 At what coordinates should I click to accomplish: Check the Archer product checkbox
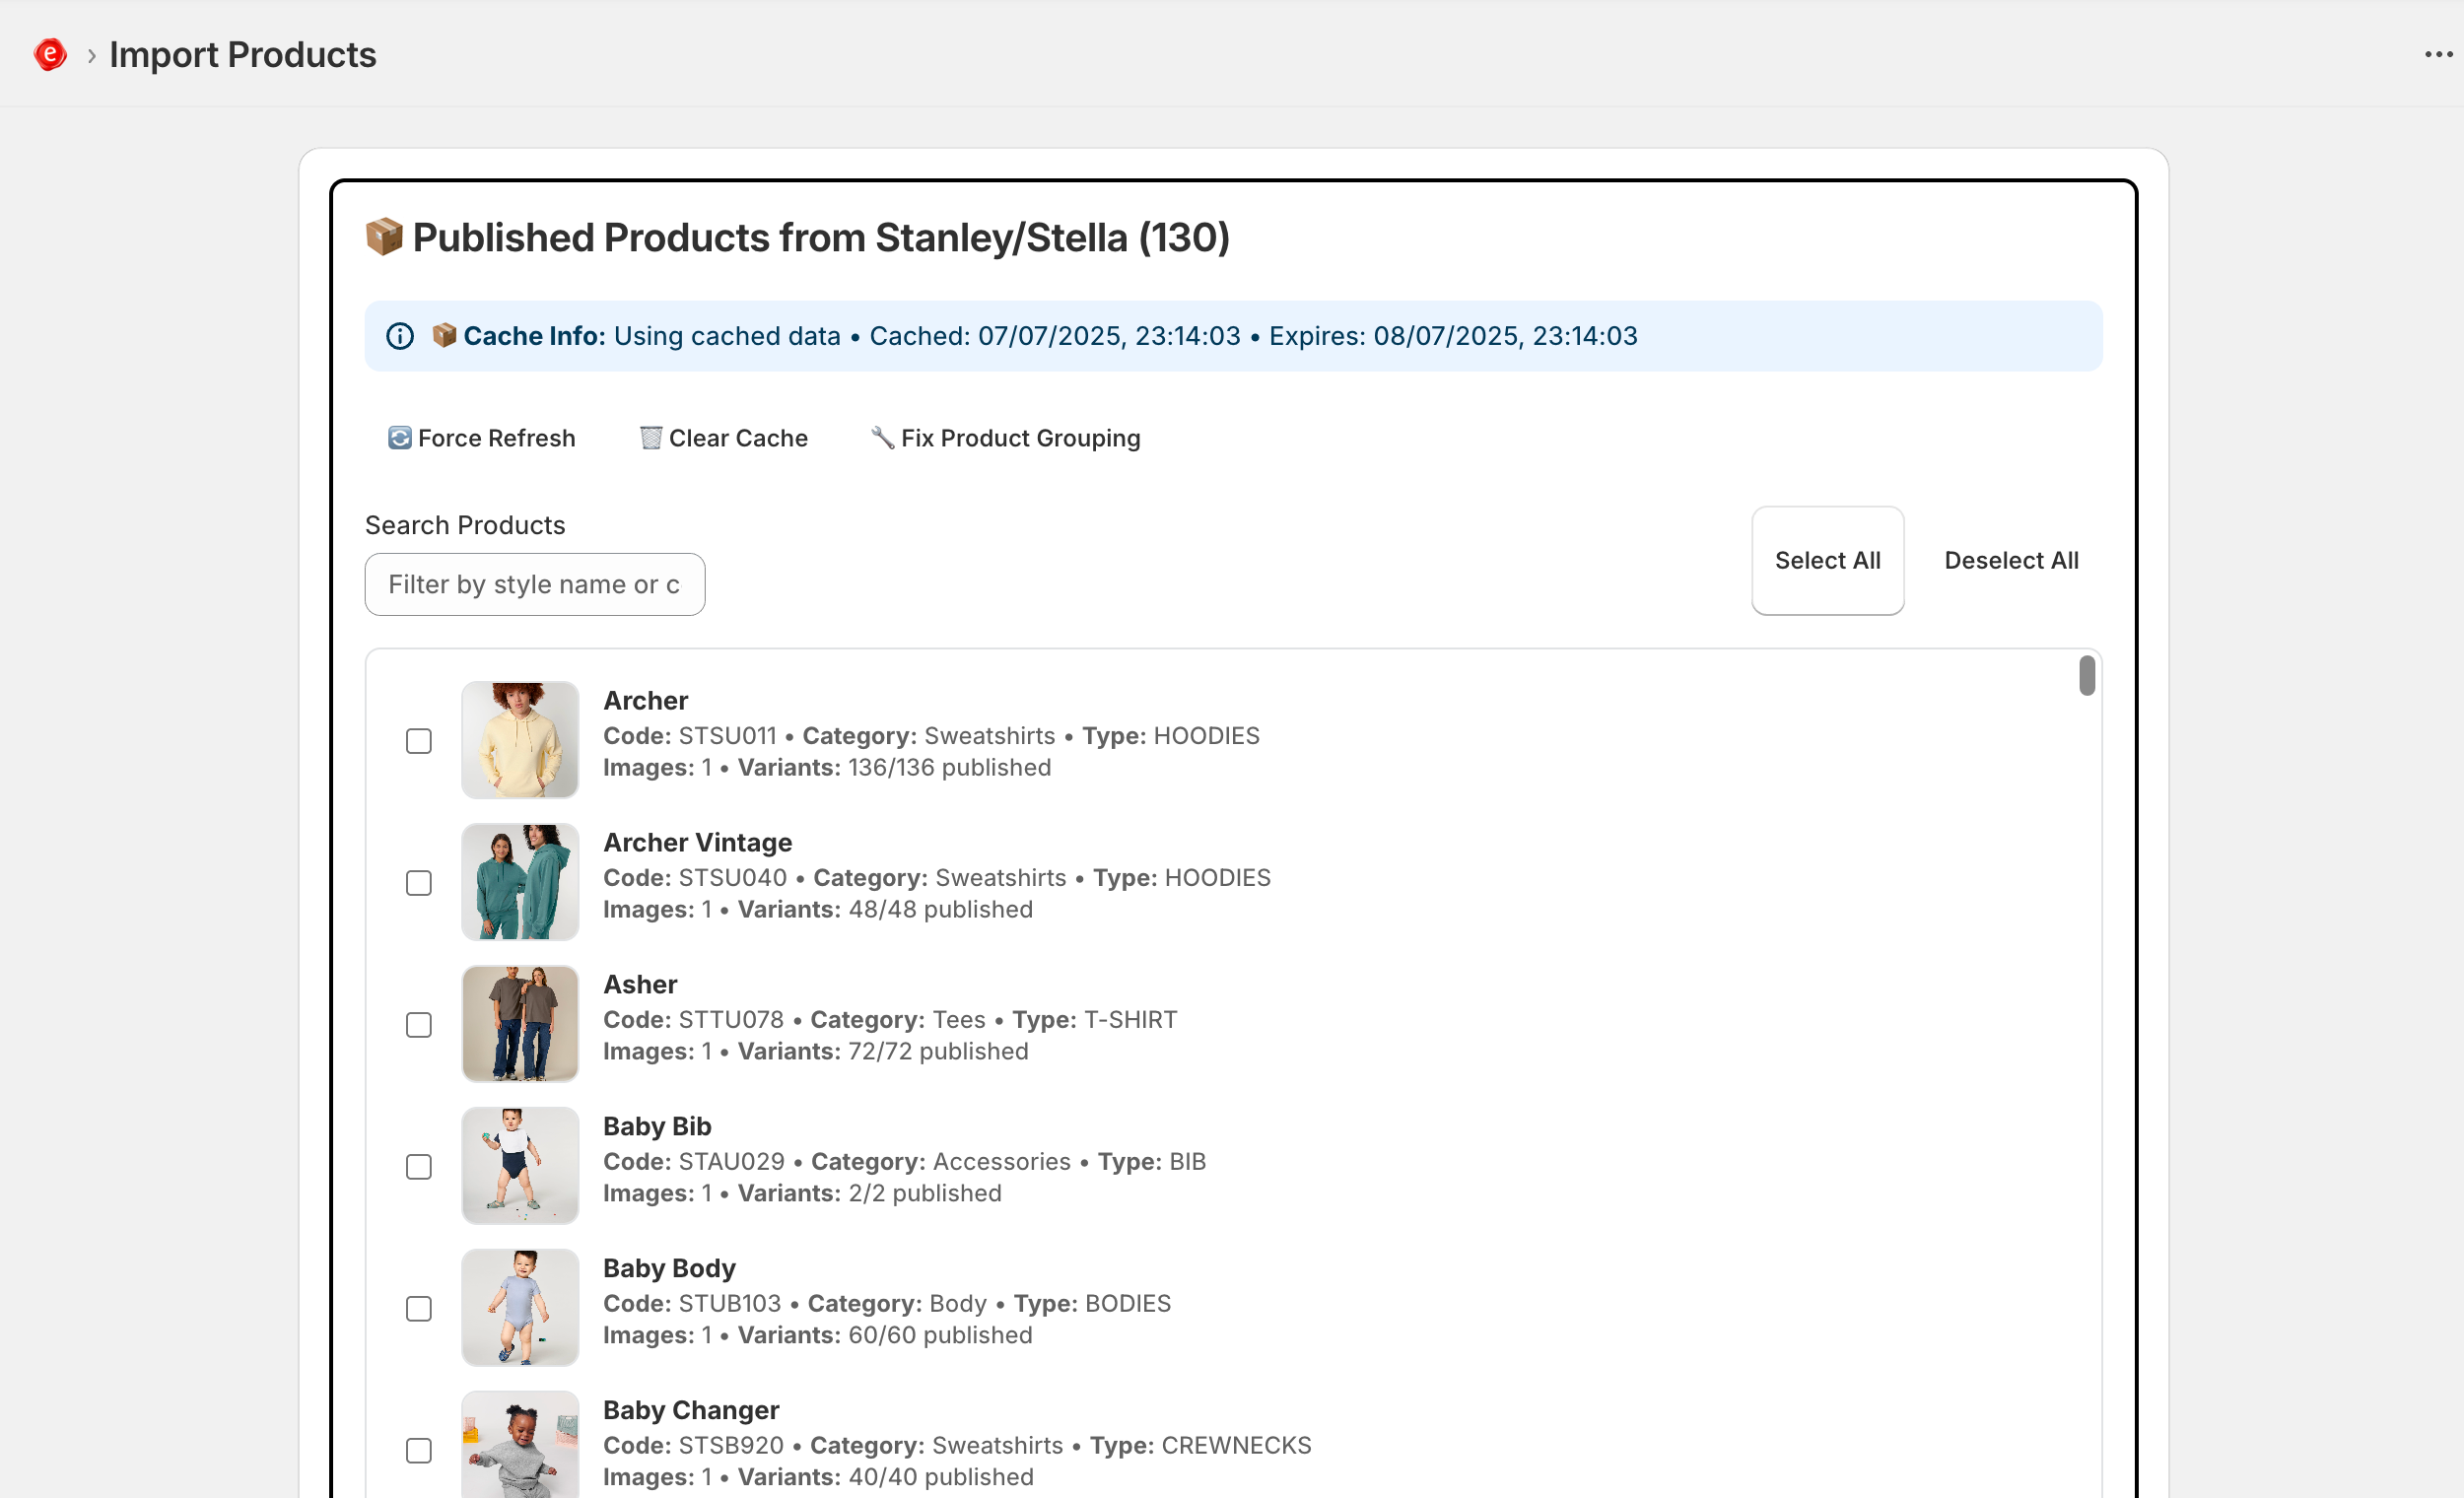pos(419,741)
